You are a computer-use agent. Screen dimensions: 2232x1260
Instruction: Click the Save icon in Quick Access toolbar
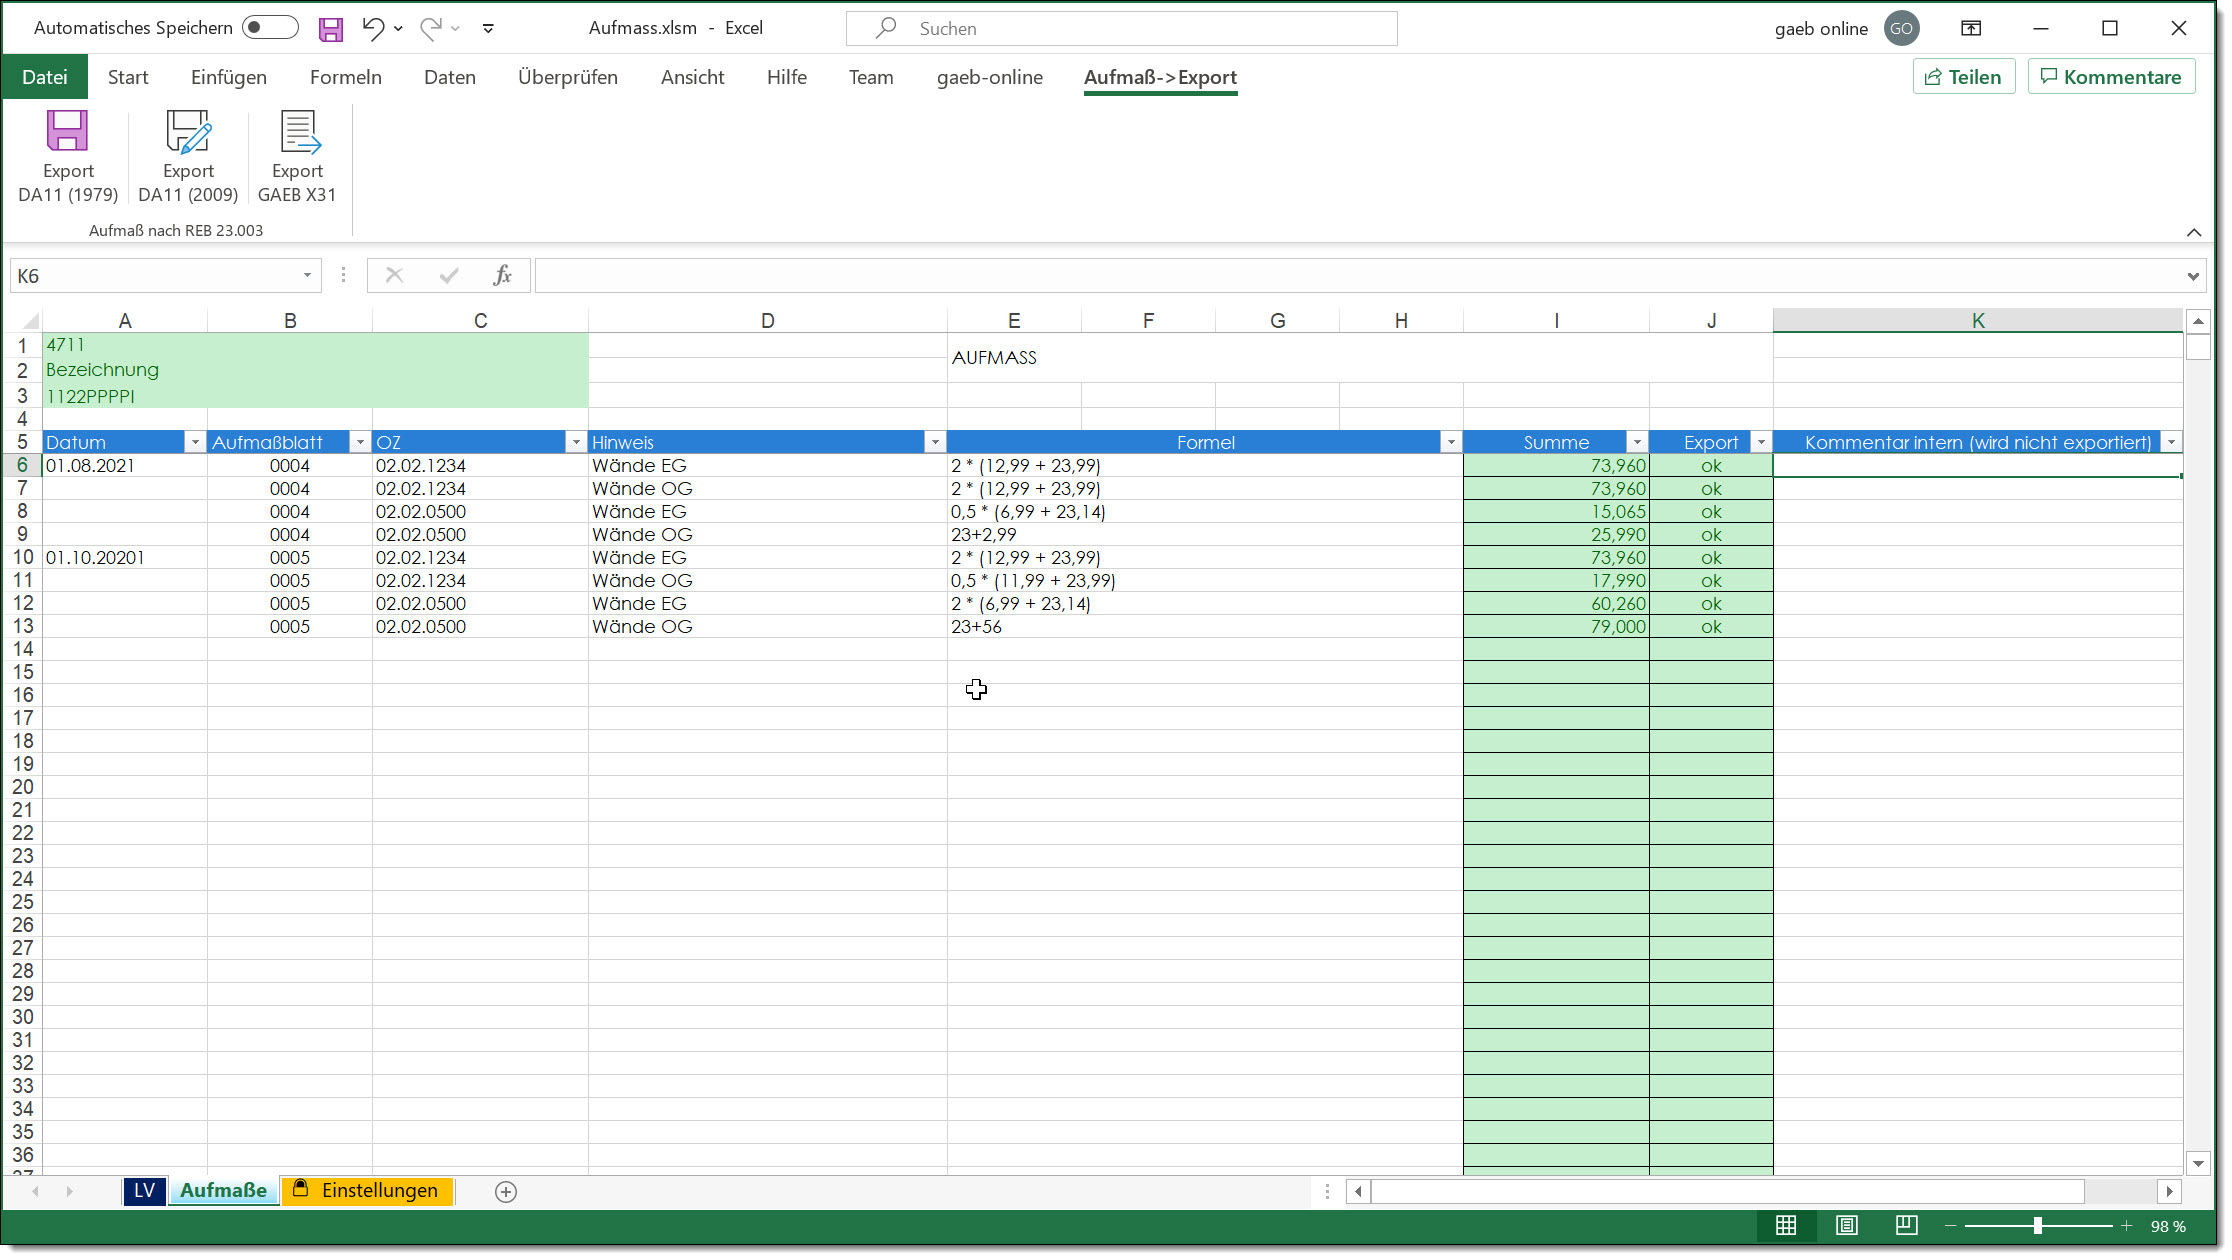330,28
